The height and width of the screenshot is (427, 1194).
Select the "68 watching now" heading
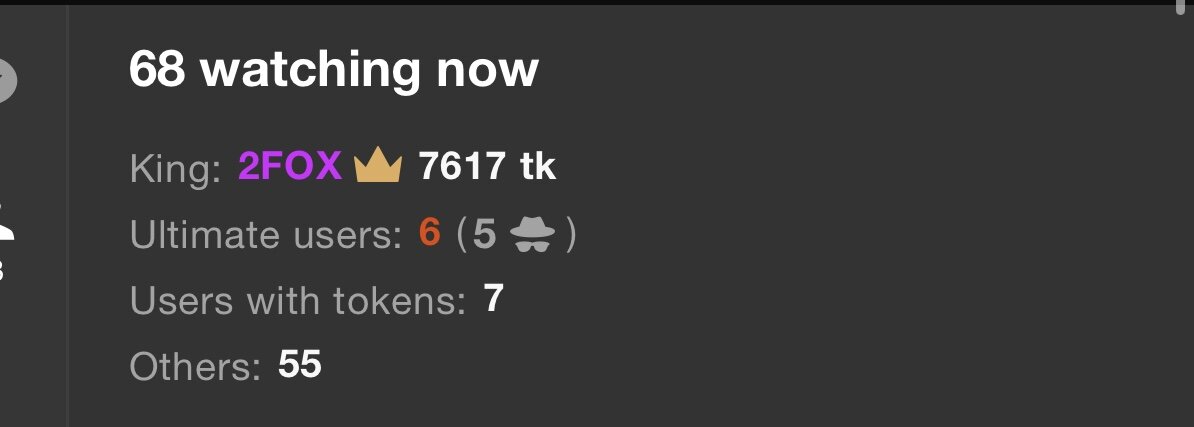click(334, 69)
